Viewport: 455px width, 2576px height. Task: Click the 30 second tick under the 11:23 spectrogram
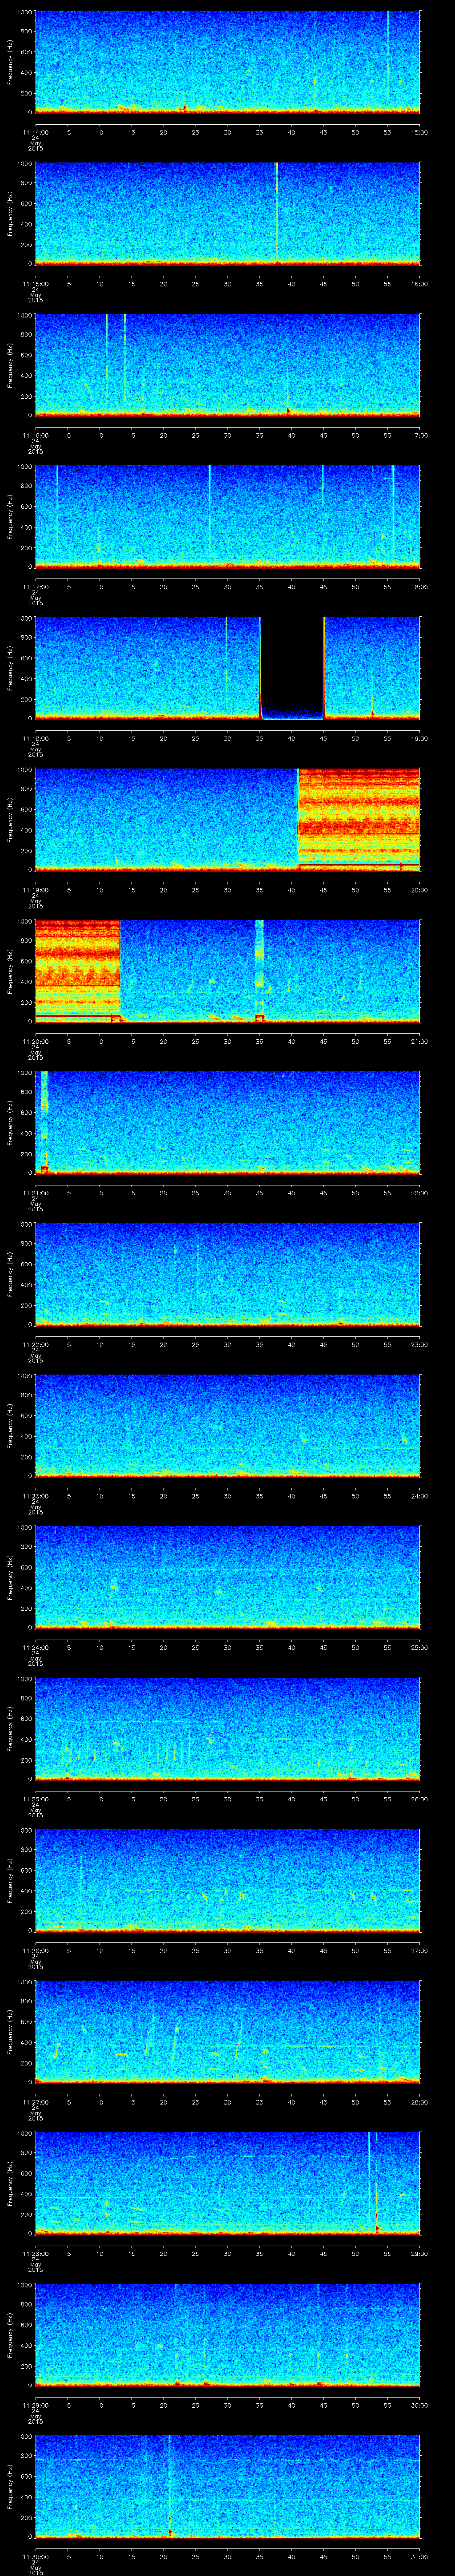coord(227,1496)
